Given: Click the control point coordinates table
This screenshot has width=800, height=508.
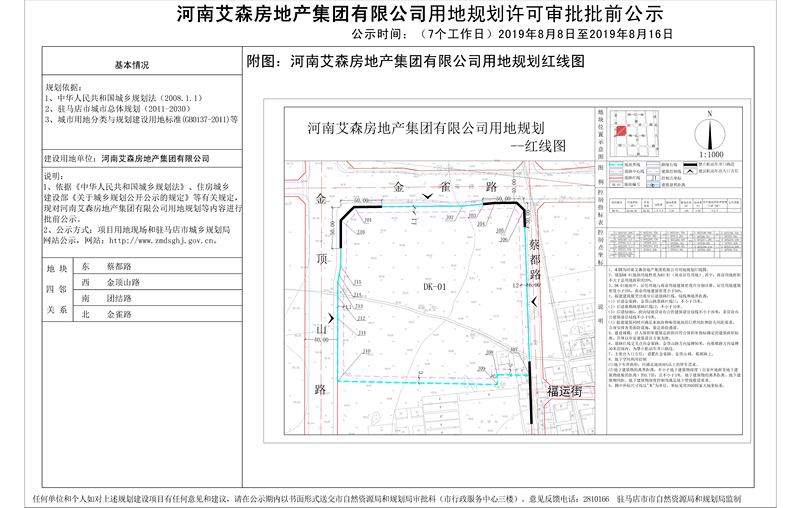Looking at the screenshot, I should [675, 245].
